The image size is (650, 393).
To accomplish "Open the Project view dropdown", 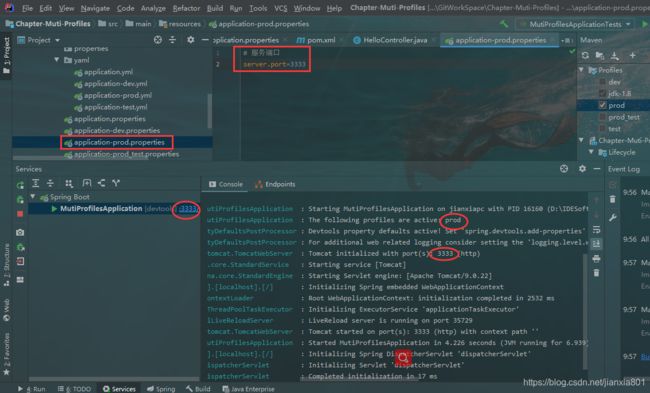I will coord(57,40).
